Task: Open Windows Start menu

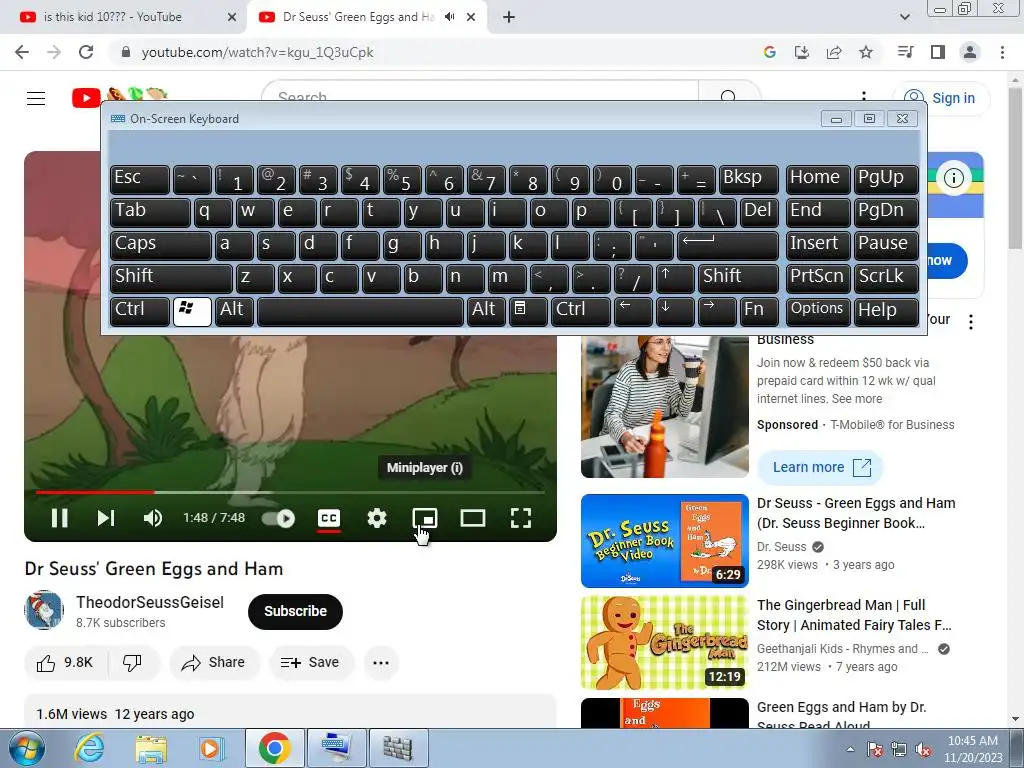Action: 25,748
